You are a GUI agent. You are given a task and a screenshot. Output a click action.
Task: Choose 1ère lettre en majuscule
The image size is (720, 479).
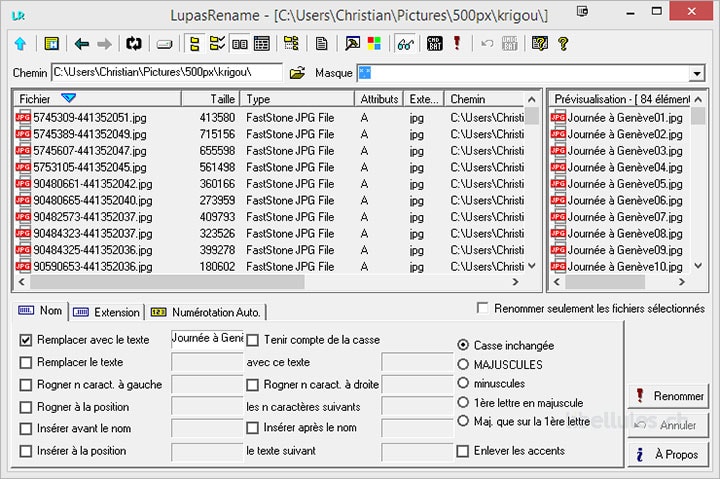click(x=463, y=402)
